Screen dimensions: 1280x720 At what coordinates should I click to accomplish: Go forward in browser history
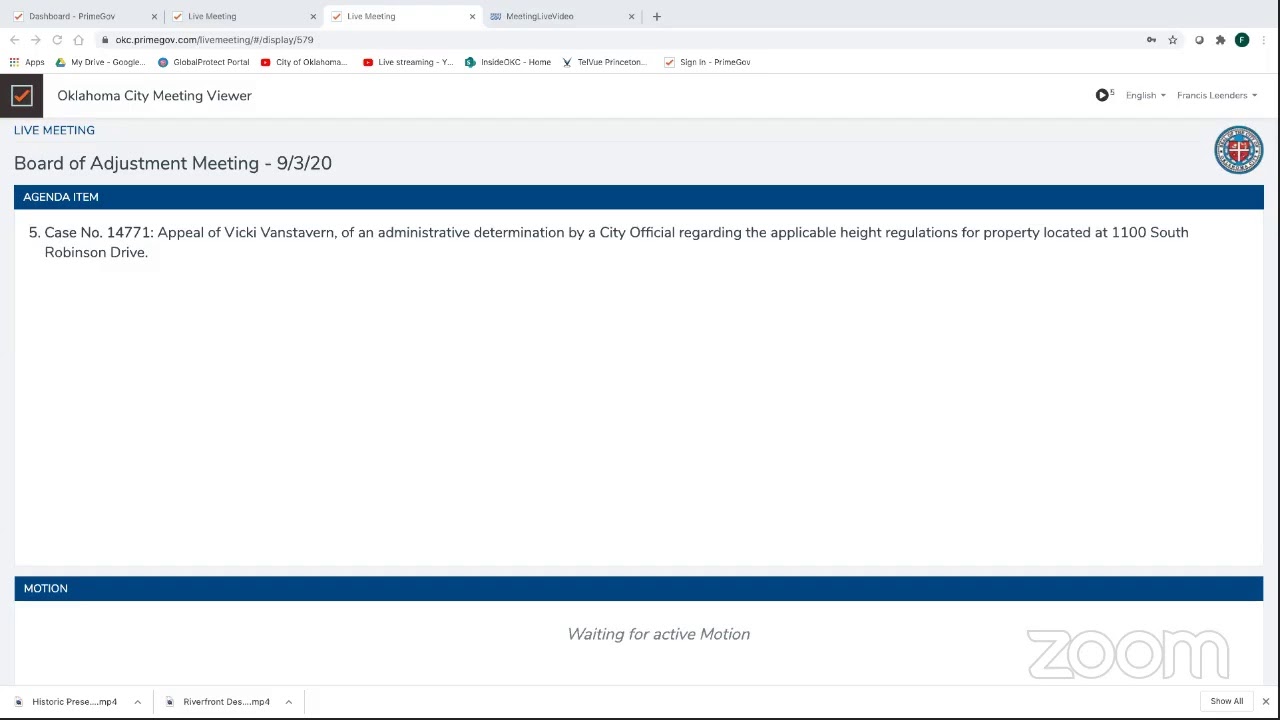[x=36, y=40]
